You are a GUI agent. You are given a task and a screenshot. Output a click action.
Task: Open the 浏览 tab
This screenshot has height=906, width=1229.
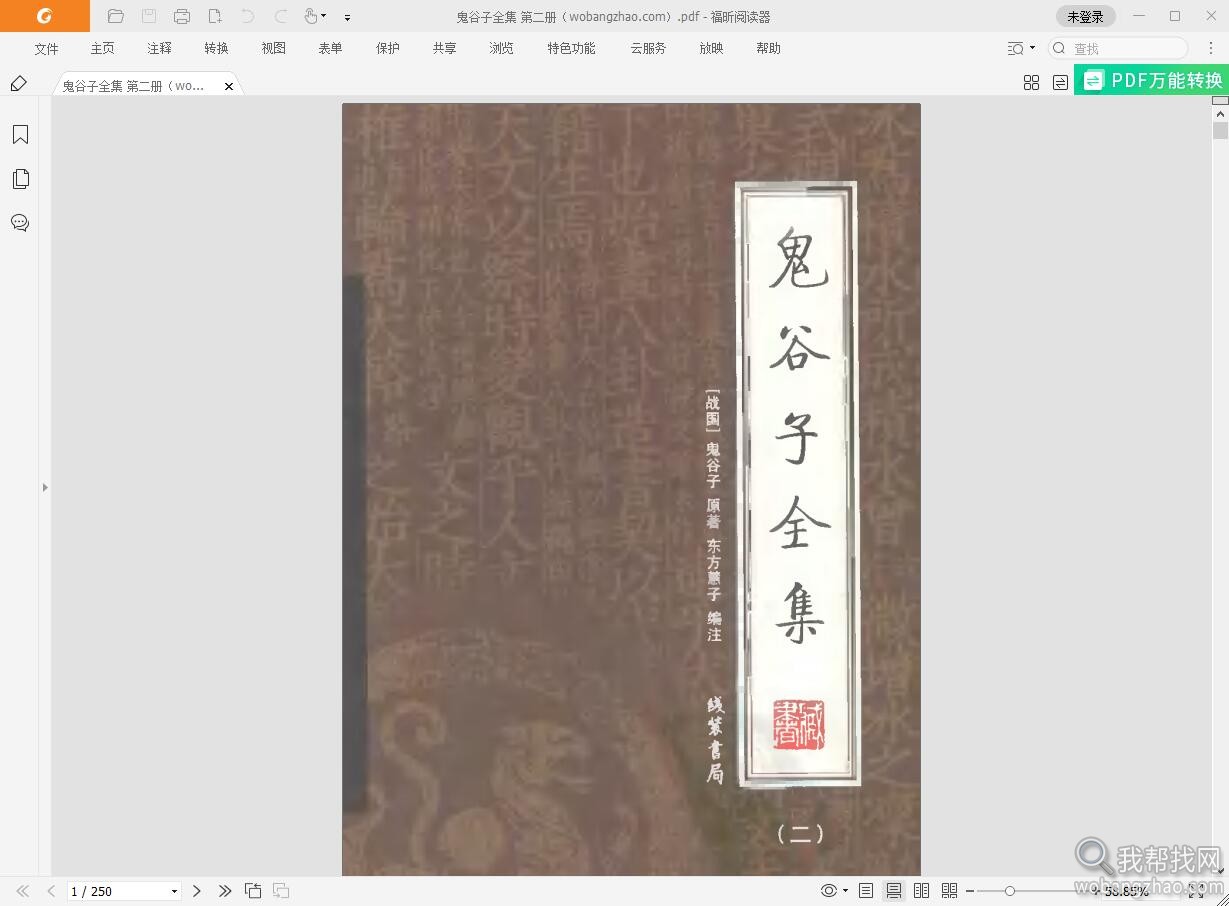pyautogui.click(x=502, y=48)
